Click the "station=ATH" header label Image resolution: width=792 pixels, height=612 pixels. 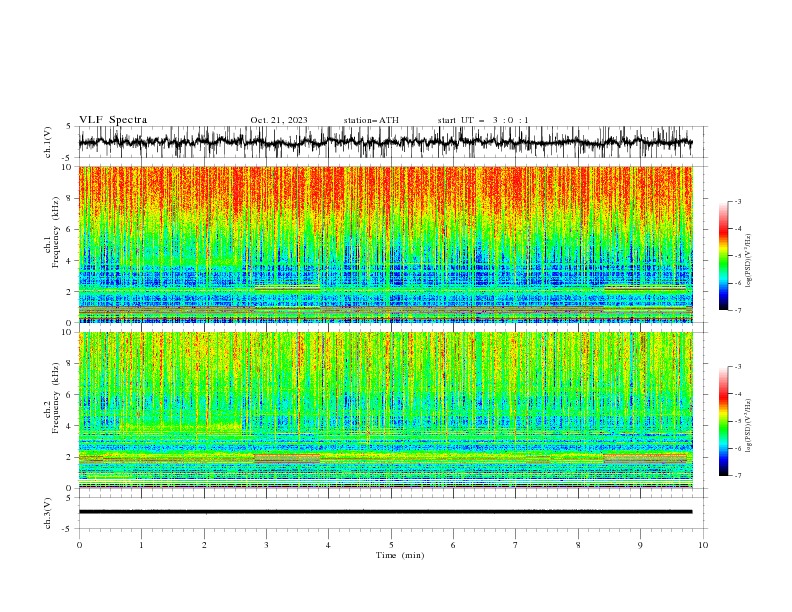pyautogui.click(x=371, y=120)
